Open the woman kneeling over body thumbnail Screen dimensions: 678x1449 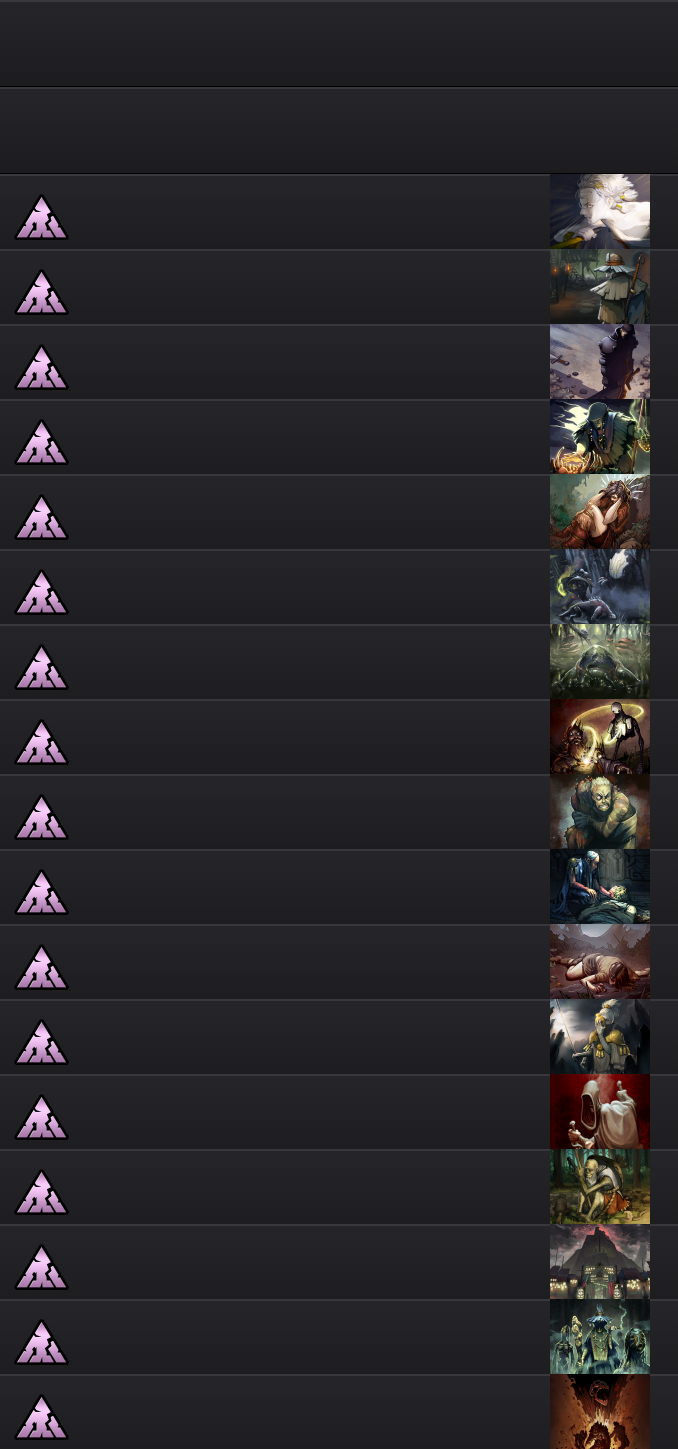click(x=600, y=887)
